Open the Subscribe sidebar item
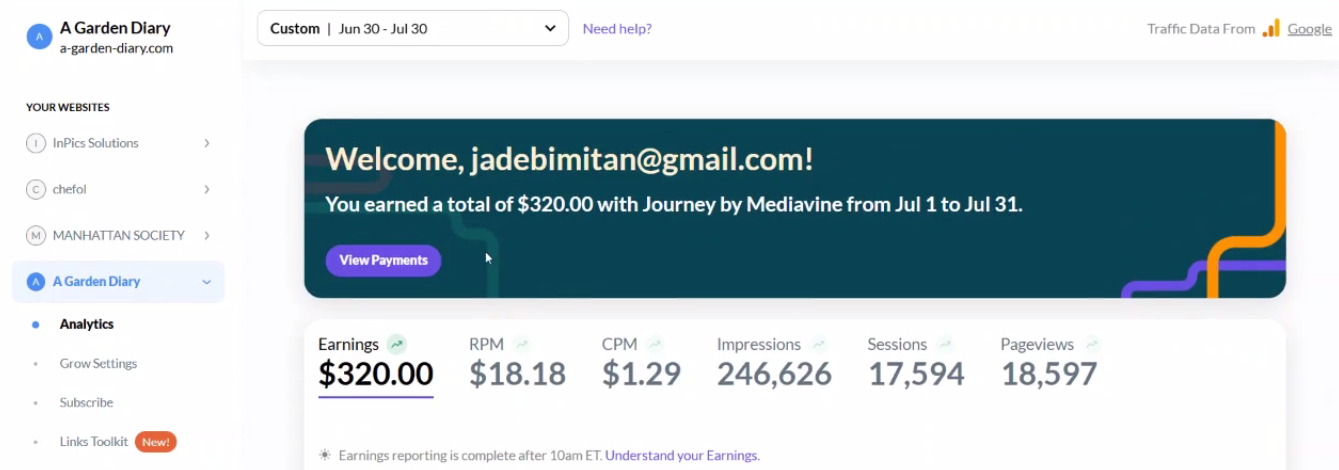This screenshot has height=470, width=1339. [86, 402]
